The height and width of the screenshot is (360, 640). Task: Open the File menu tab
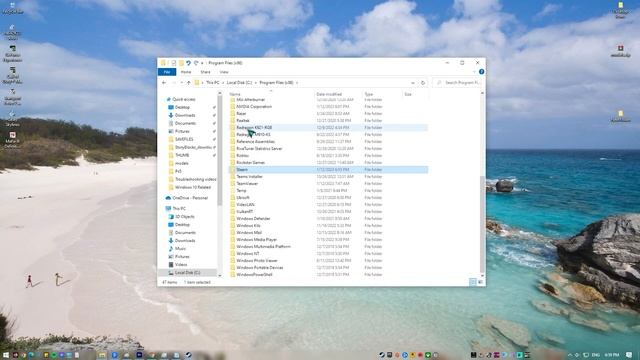pyautogui.click(x=167, y=72)
